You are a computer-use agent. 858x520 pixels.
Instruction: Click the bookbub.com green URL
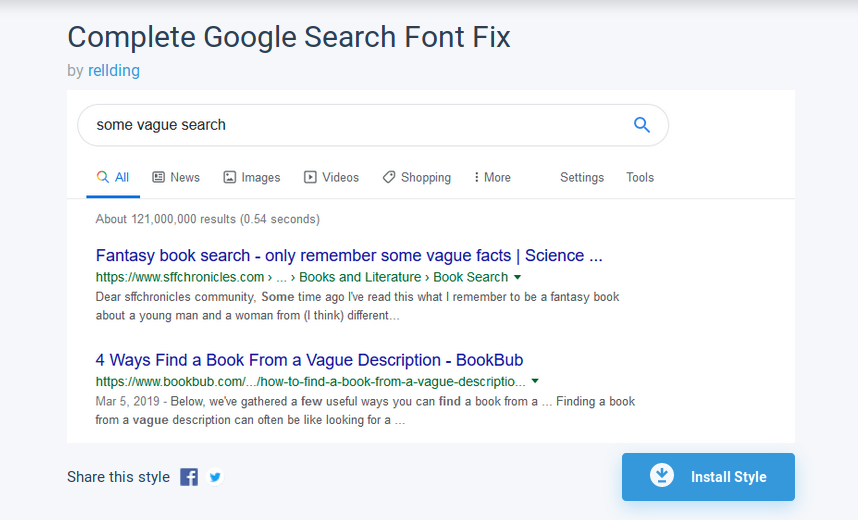point(310,382)
